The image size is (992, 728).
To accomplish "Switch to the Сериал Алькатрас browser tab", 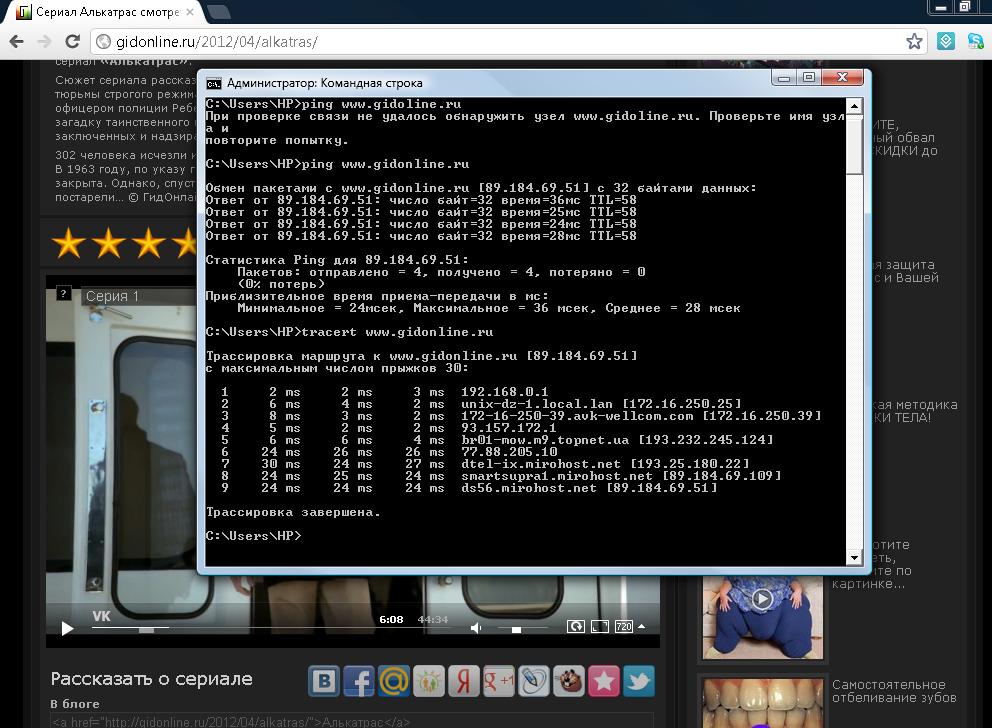I will pyautogui.click(x=104, y=12).
